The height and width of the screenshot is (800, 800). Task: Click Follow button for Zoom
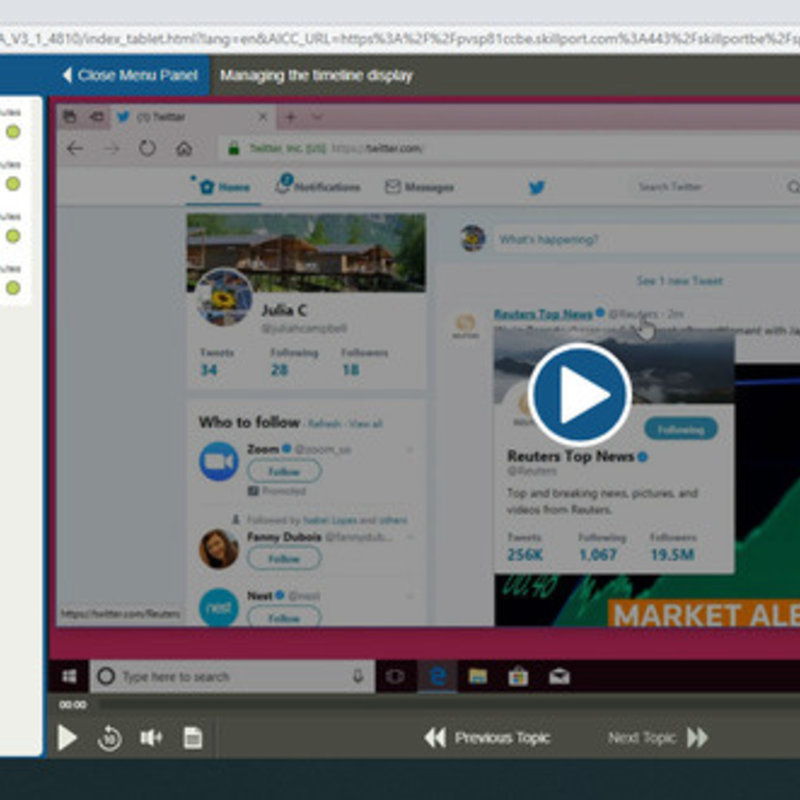coord(284,471)
